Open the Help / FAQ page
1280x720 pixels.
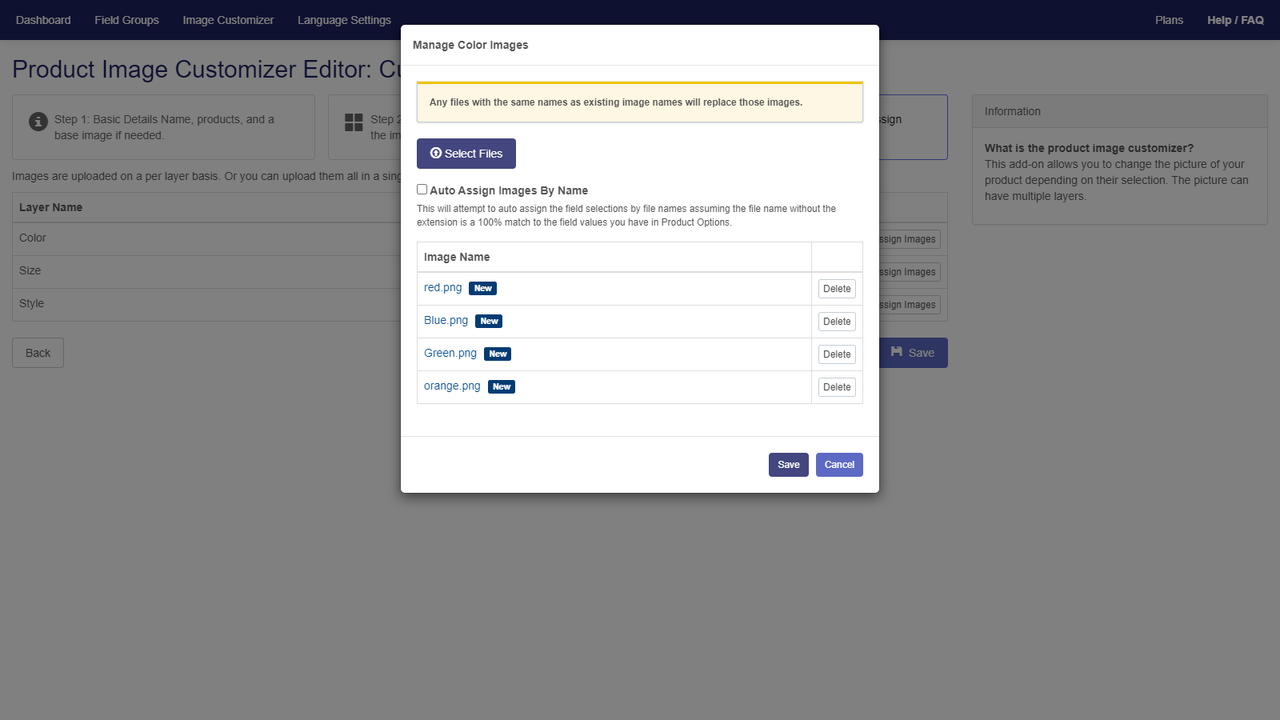(x=1234, y=19)
